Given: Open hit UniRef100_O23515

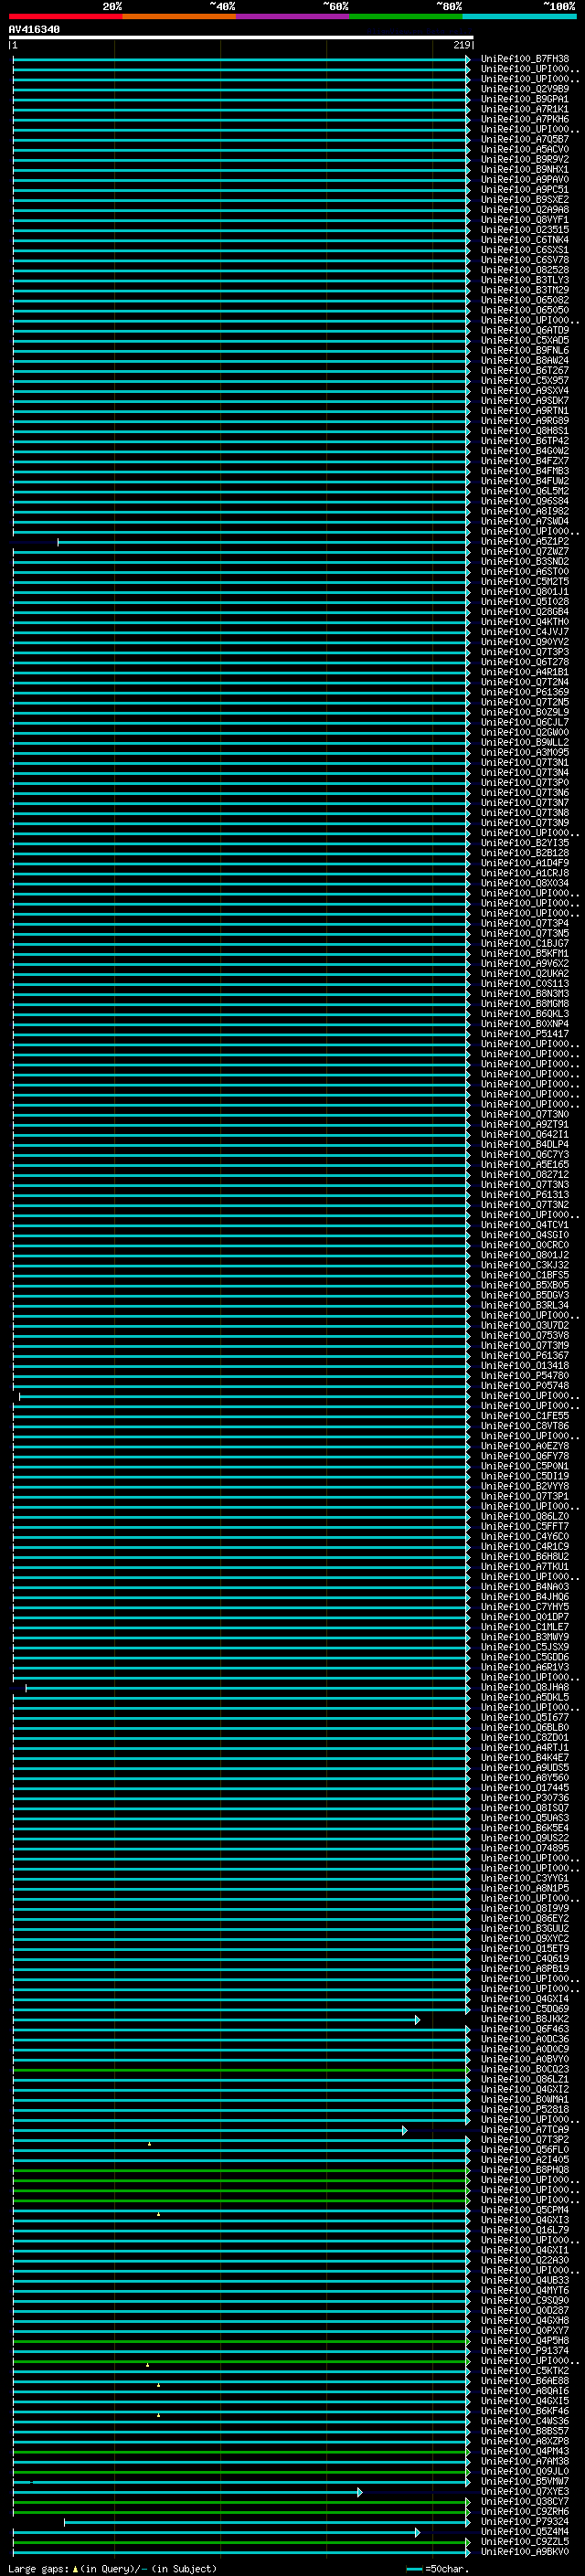Looking at the screenshot, I should 525,230.
